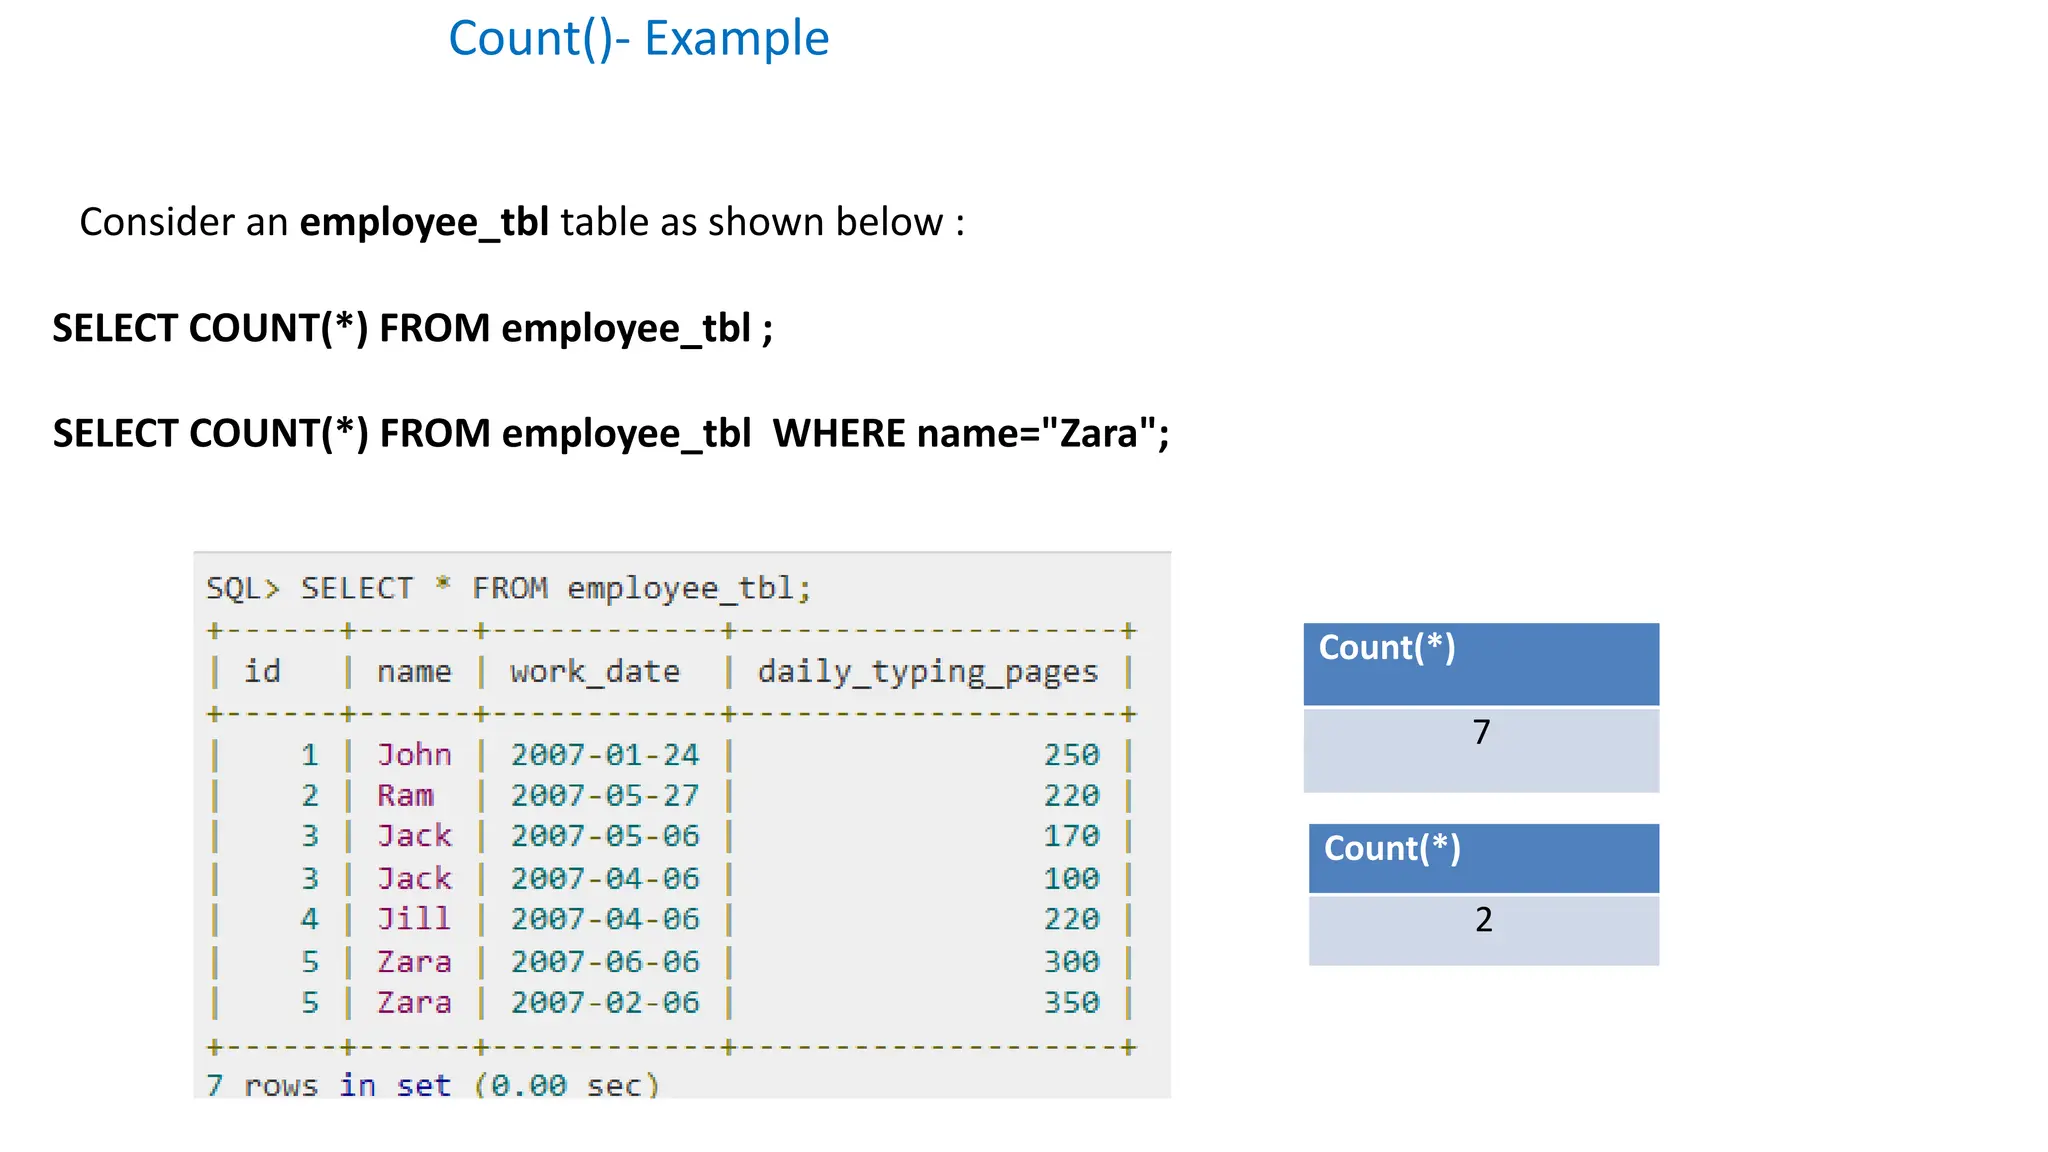The height and width of the screenshot is (1152, 2048).
Task: Click the lower 'Count(*)' result header
Action: pyautogui.click(x=1484, y=858)
